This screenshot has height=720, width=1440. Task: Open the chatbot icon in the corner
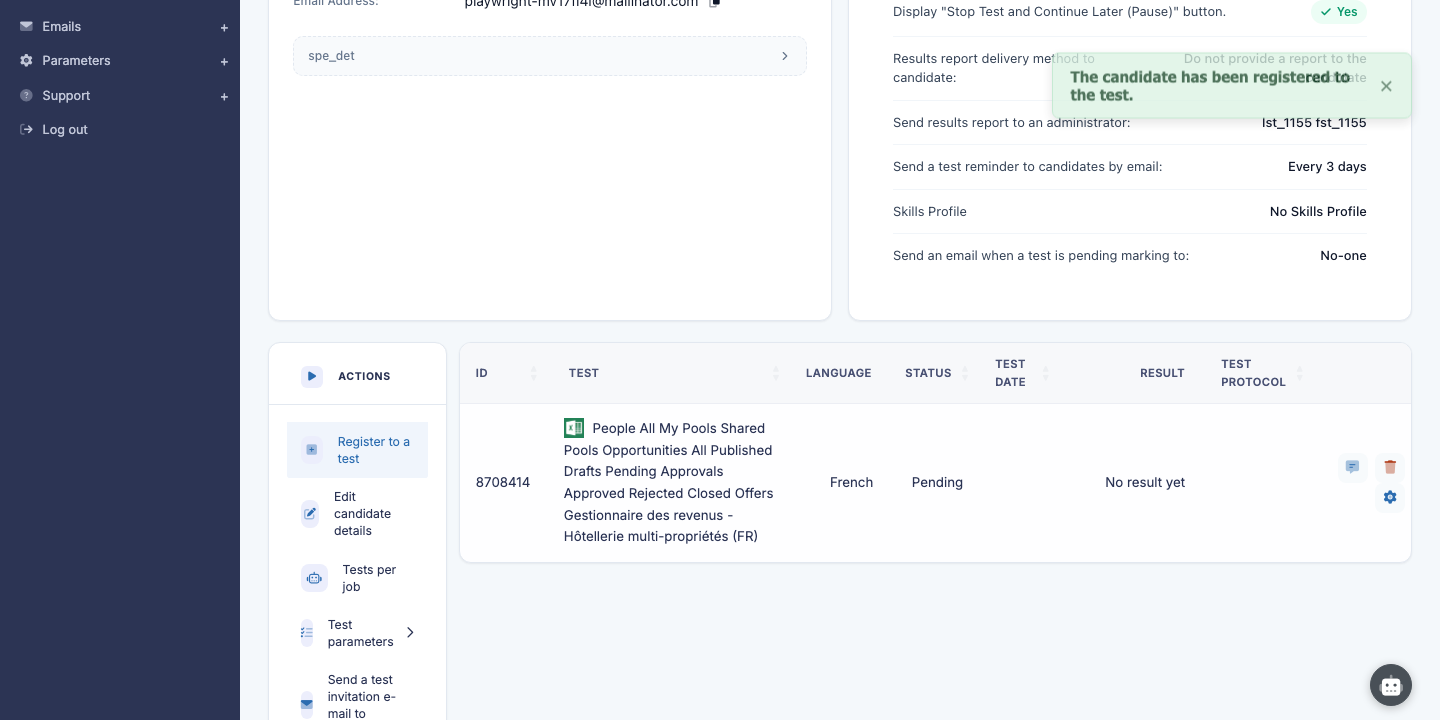[x=1391, y=686]
